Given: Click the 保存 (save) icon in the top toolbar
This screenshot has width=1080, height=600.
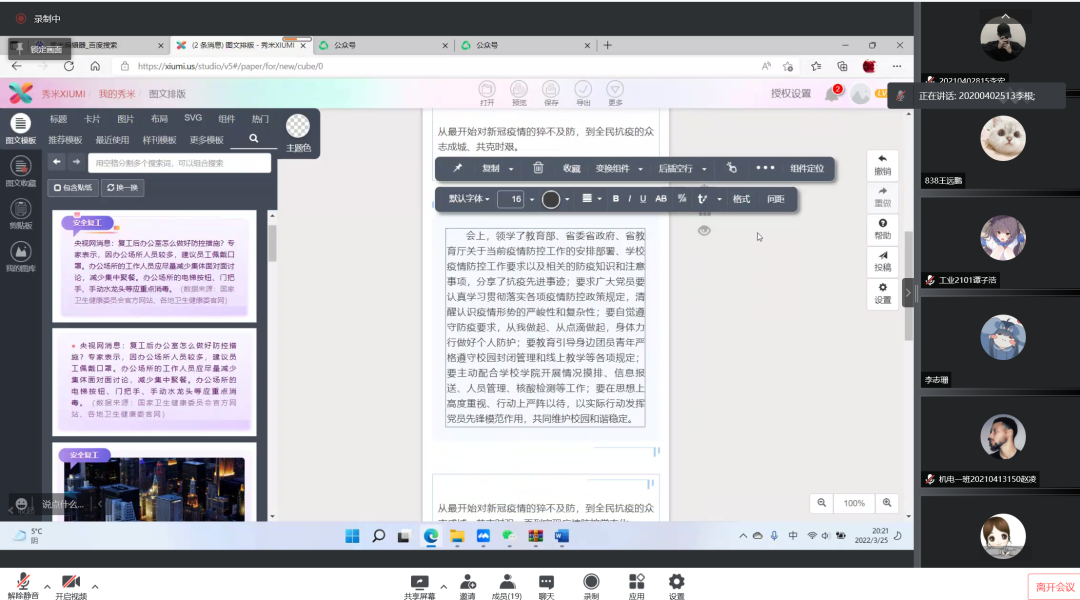Looking at the screenshot, I should tap(550, 92).
